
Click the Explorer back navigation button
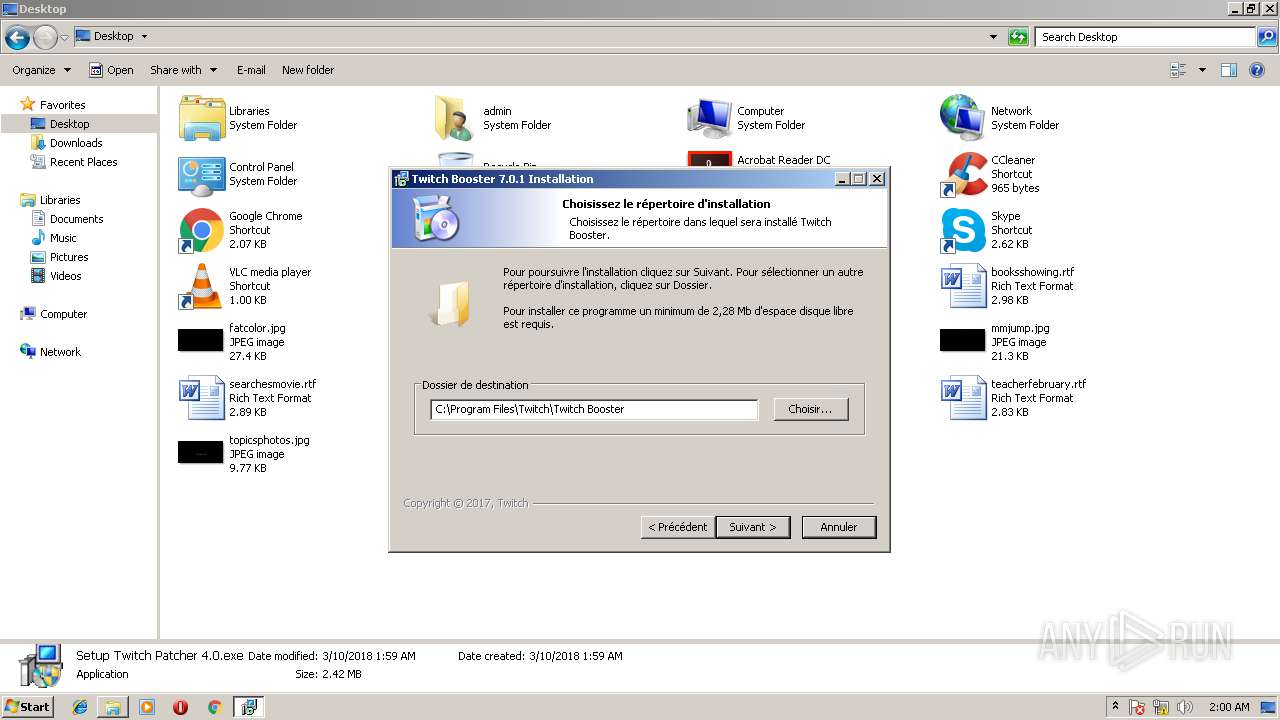point(17,38)
